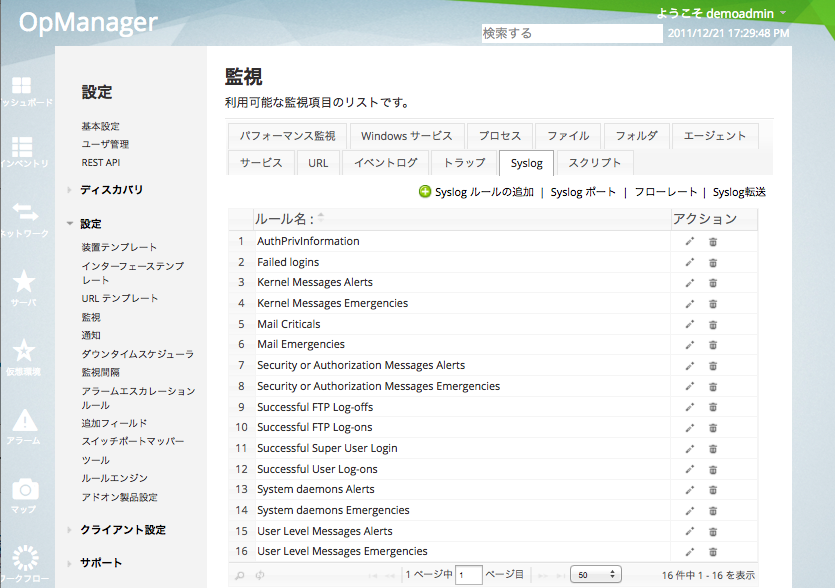Screen dimensions: 835x588
Task: Edit the Failed logins rule with pencil icon
Action: click(689, 262)
